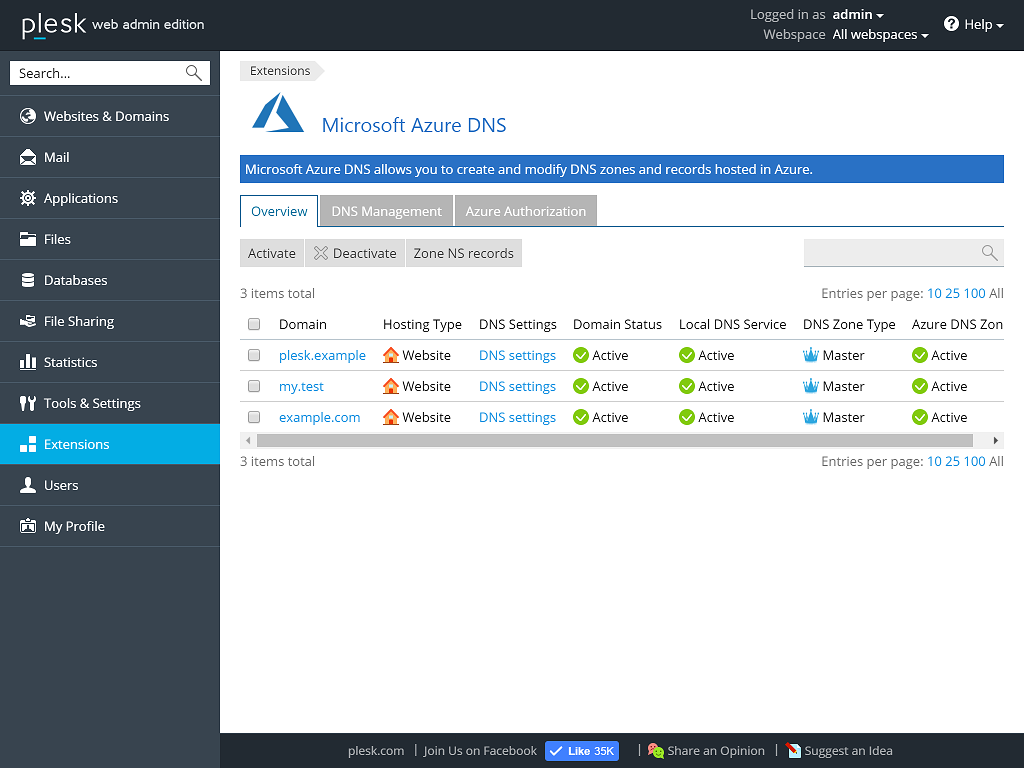Click the Mail envelope icon in sidebar
1024x768 pixels.
(28, 157)
